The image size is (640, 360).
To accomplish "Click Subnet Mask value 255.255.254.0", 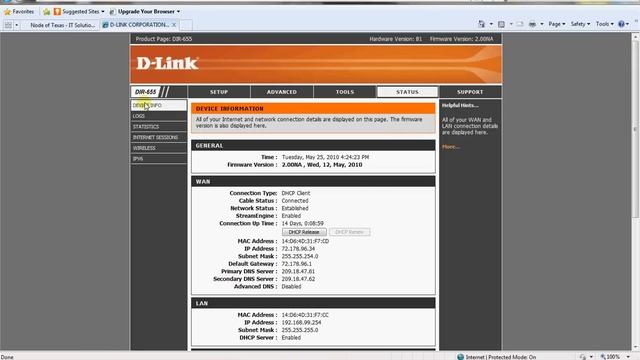I will (x=300, y=256).
